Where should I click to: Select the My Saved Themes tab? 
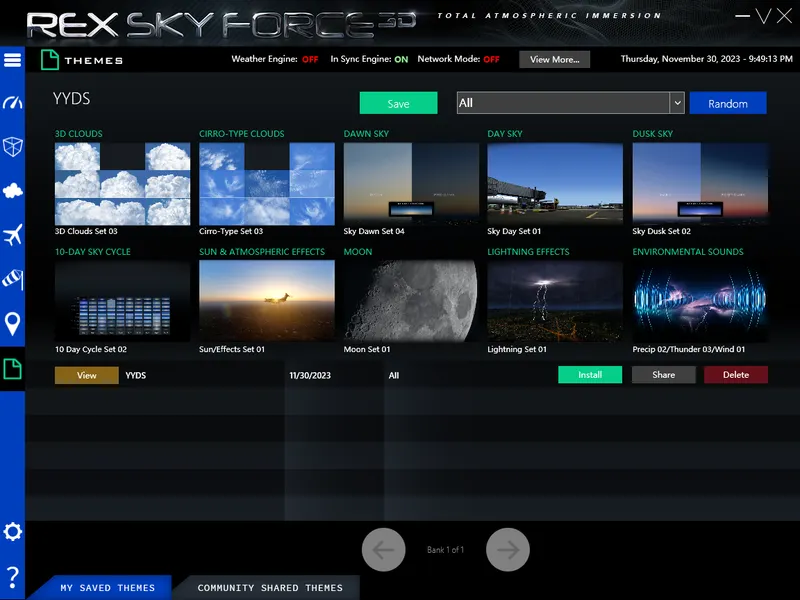(x=107, y=588)
